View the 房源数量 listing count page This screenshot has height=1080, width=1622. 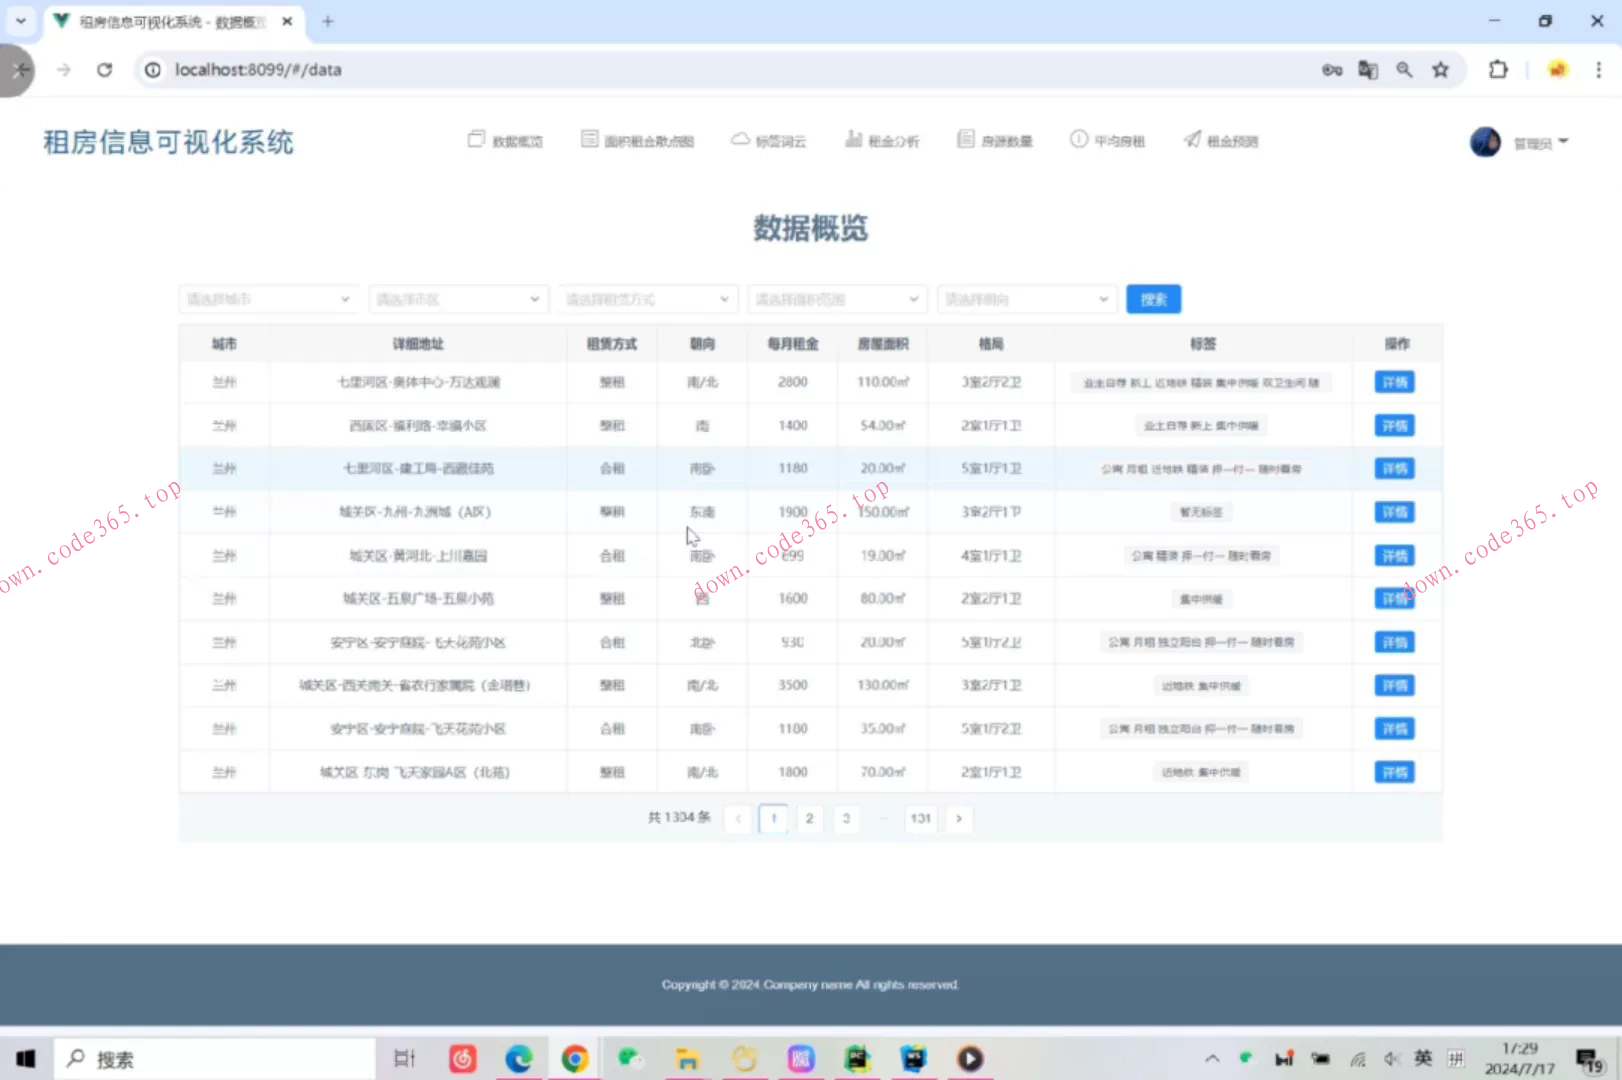pos(995,140)
